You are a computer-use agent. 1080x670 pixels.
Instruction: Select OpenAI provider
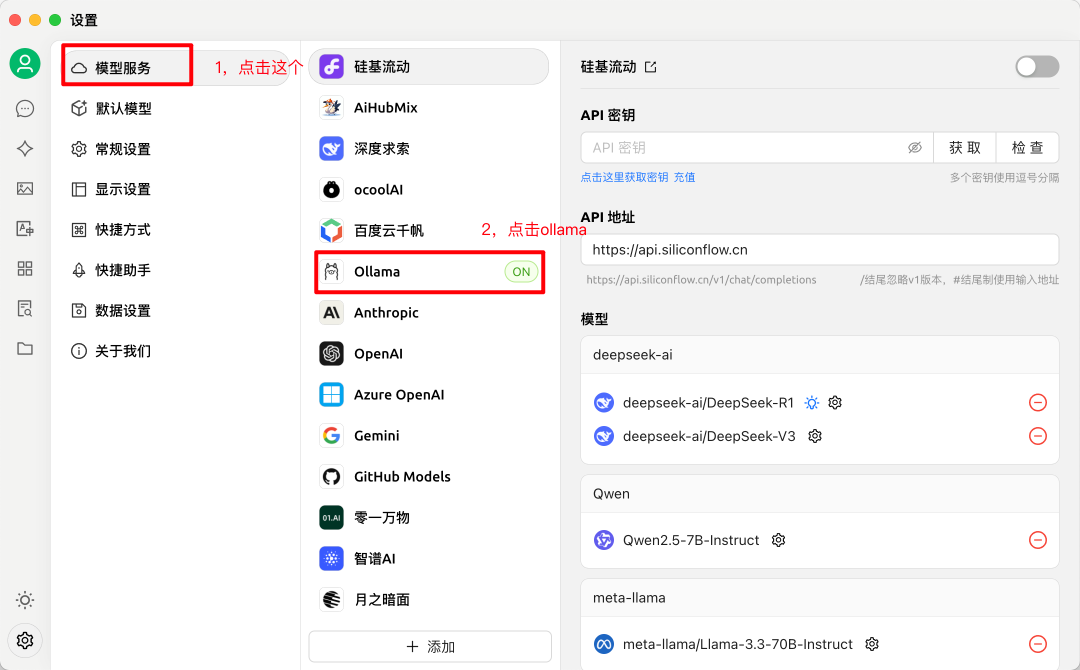(429, 353)
